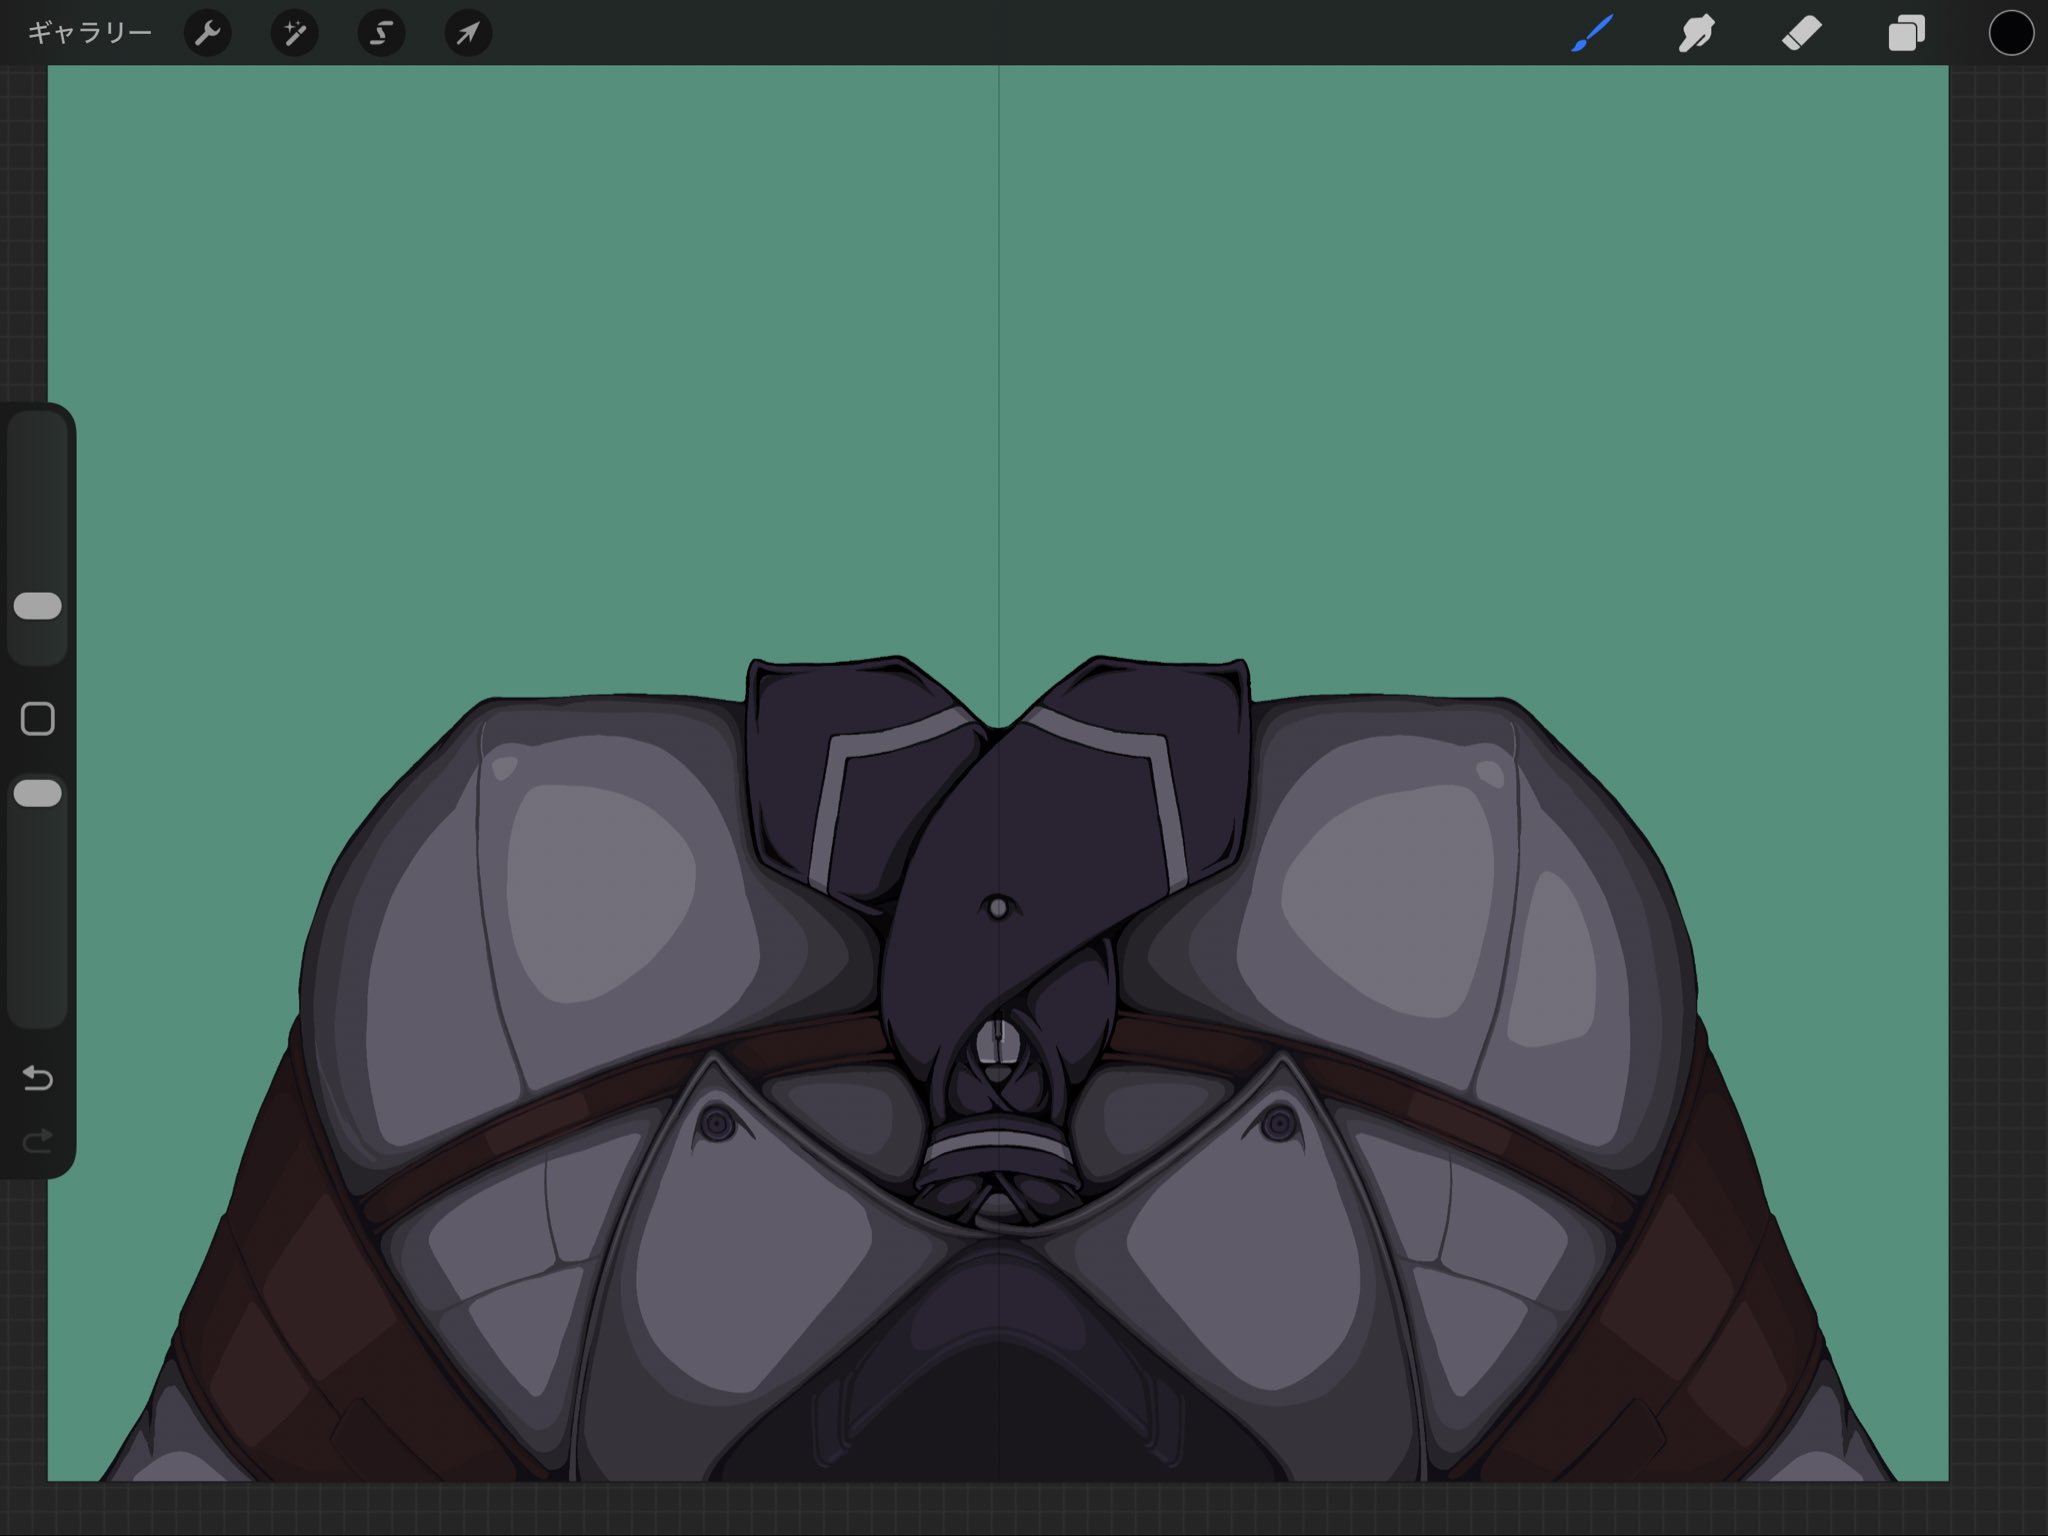Return to ギャラリー (Gallery)
2048x1536 pixels.
[89, 34]
